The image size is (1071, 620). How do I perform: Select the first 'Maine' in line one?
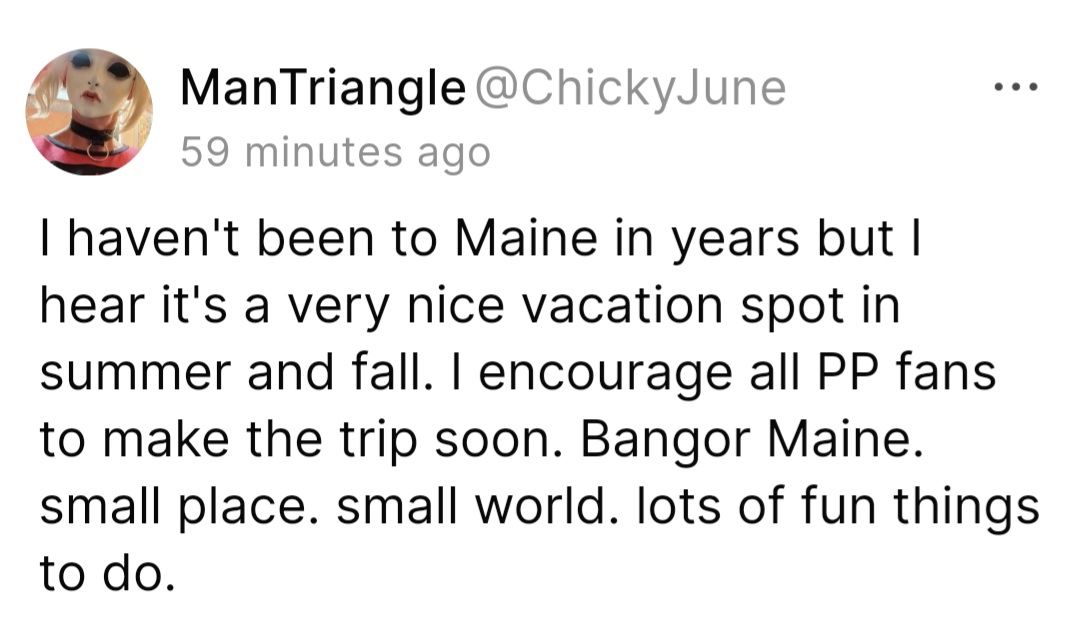tap(526, 239)
